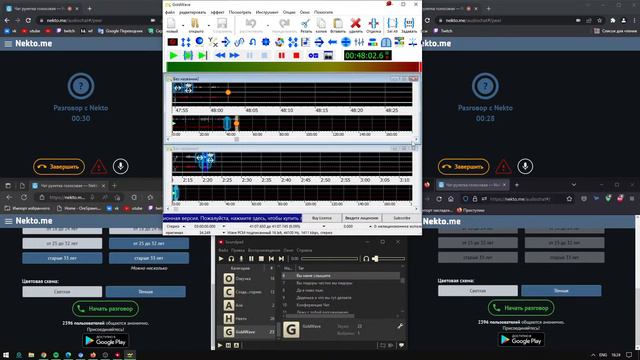
Task: Click 'Начать разговор' in bottom-right Nekto.me window
Action: (x=521, y=308)
